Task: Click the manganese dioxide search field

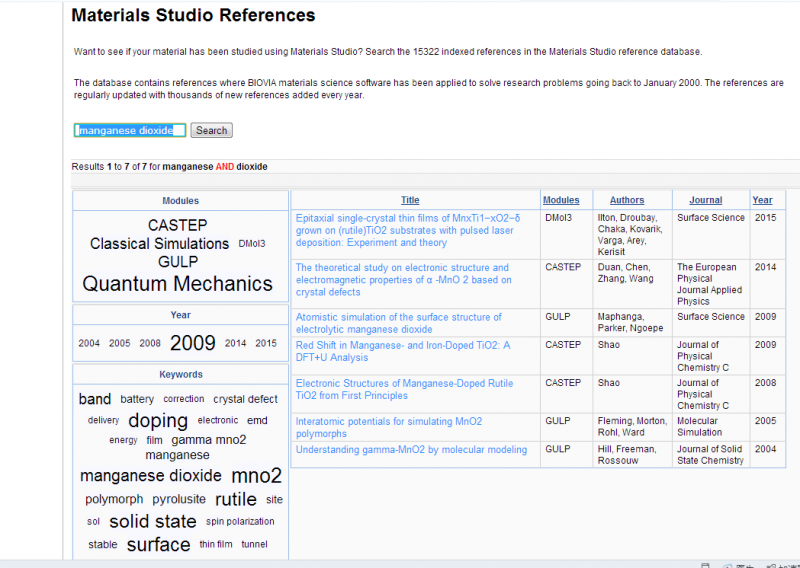Action: (130, 130)
